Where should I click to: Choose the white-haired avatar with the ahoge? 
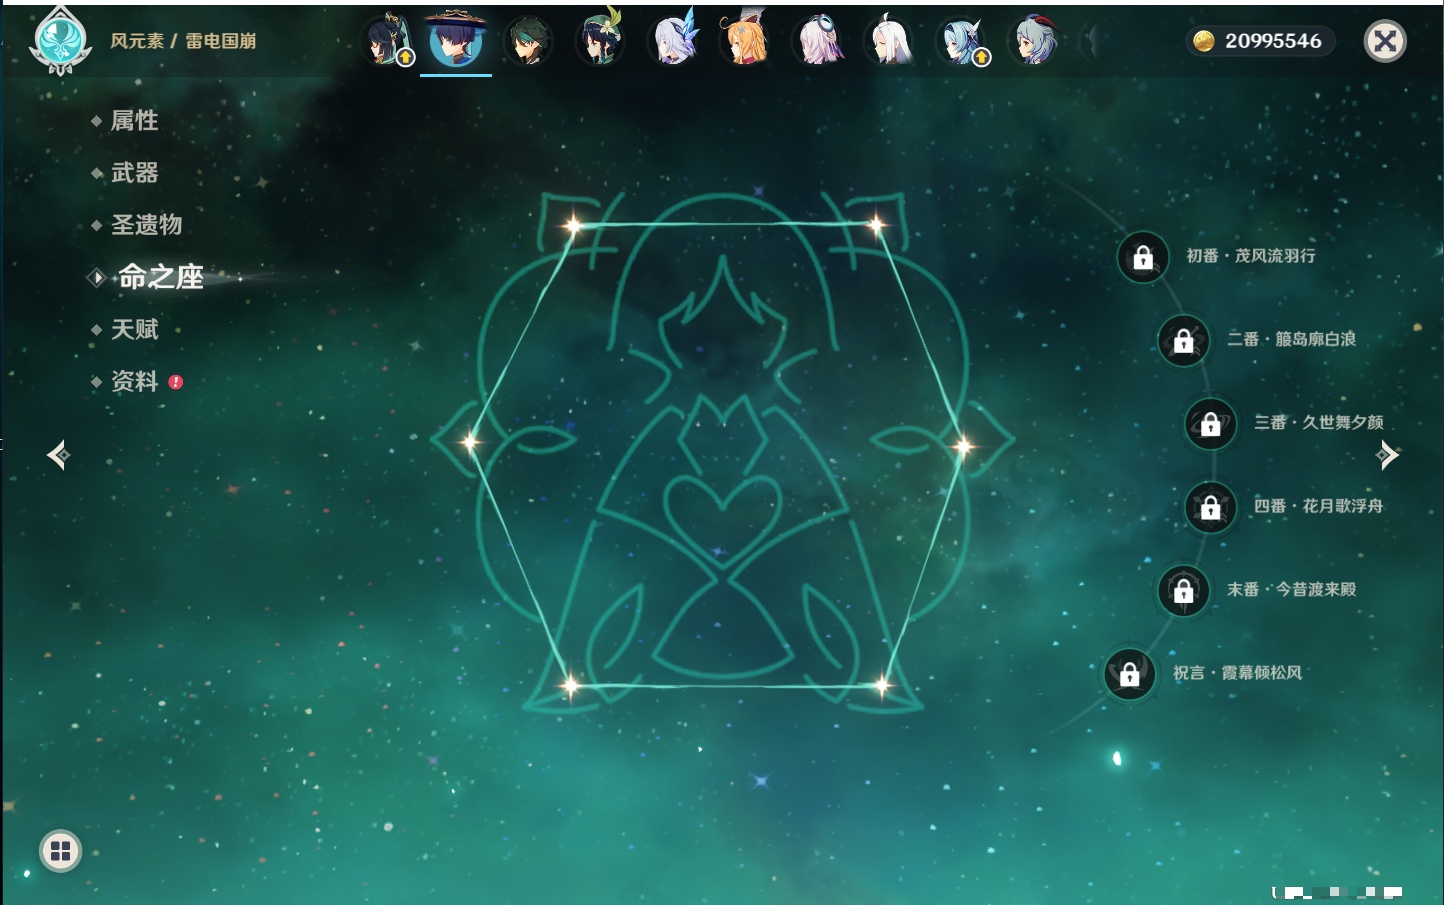click(888, 42)
